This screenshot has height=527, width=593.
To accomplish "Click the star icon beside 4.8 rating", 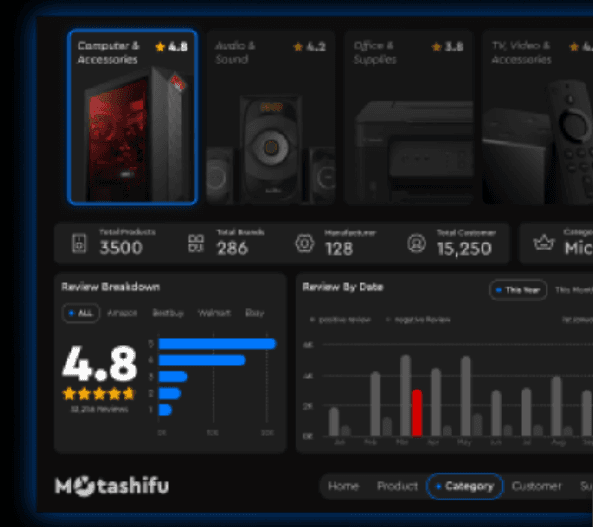I will [x=160, y=47].
